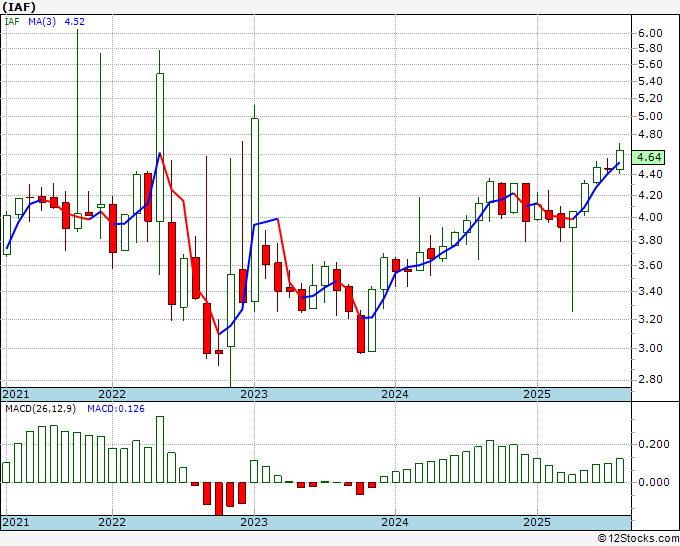Click the (IAF) ticker title
This screenshot has height=546, width=680.
click(x=19, y=7)
